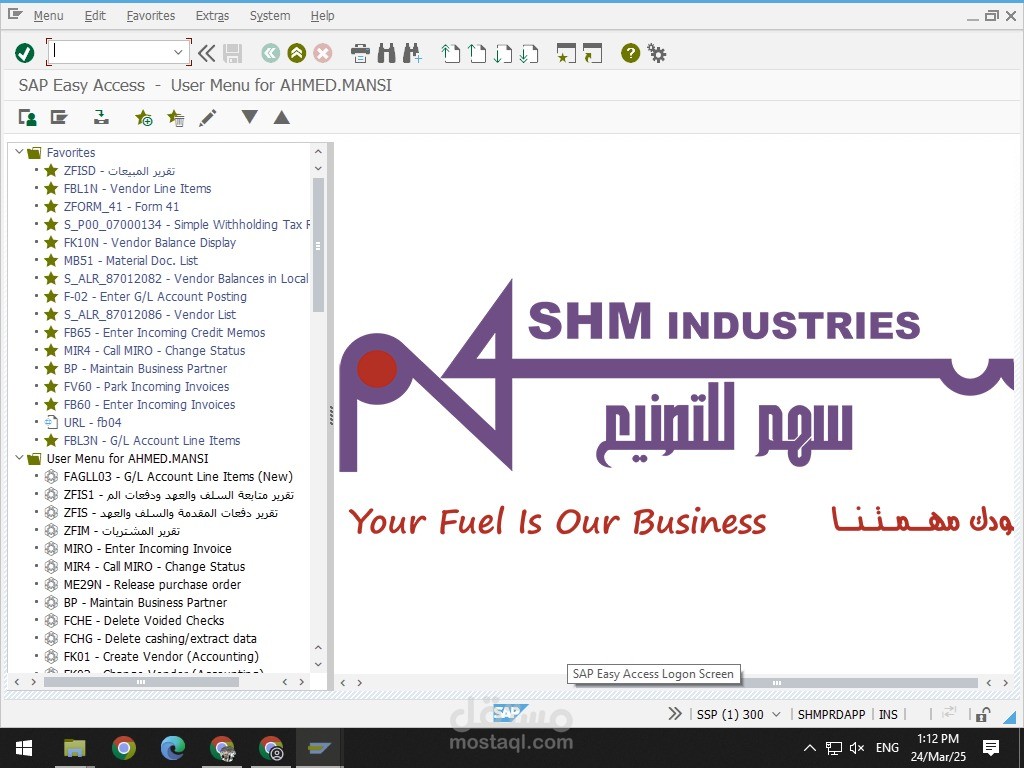Expand the status bar double-arrow
This screenshot has height=768, width=1024.
coord(675,714)
